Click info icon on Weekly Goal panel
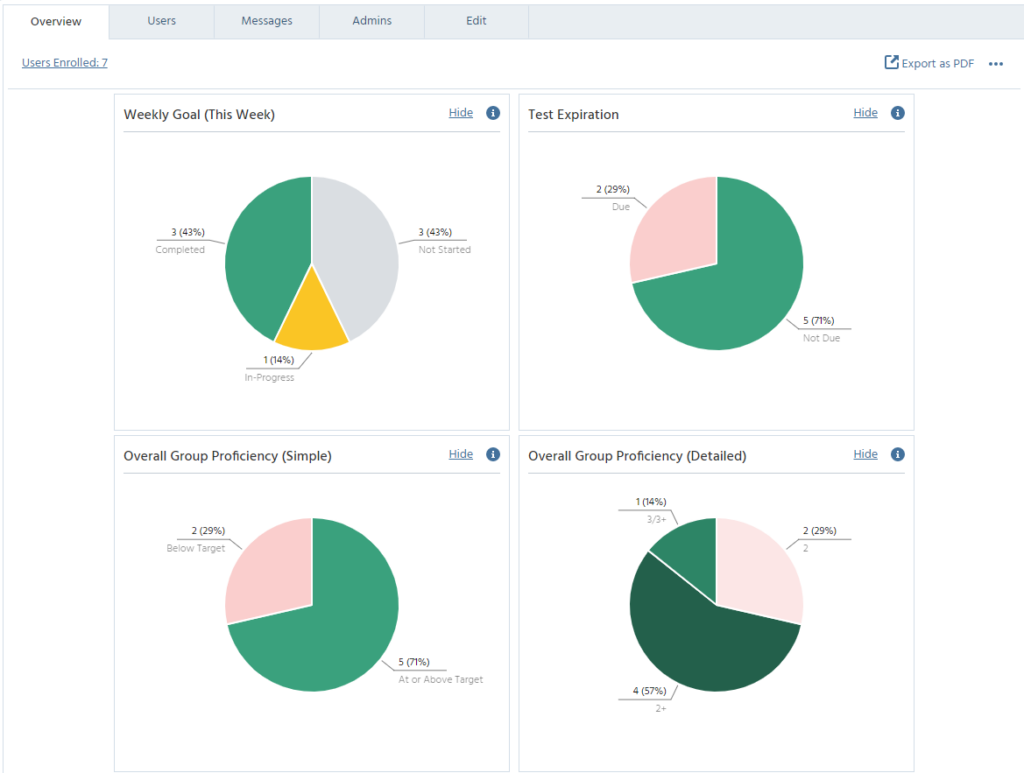 [x=493, y=113]
